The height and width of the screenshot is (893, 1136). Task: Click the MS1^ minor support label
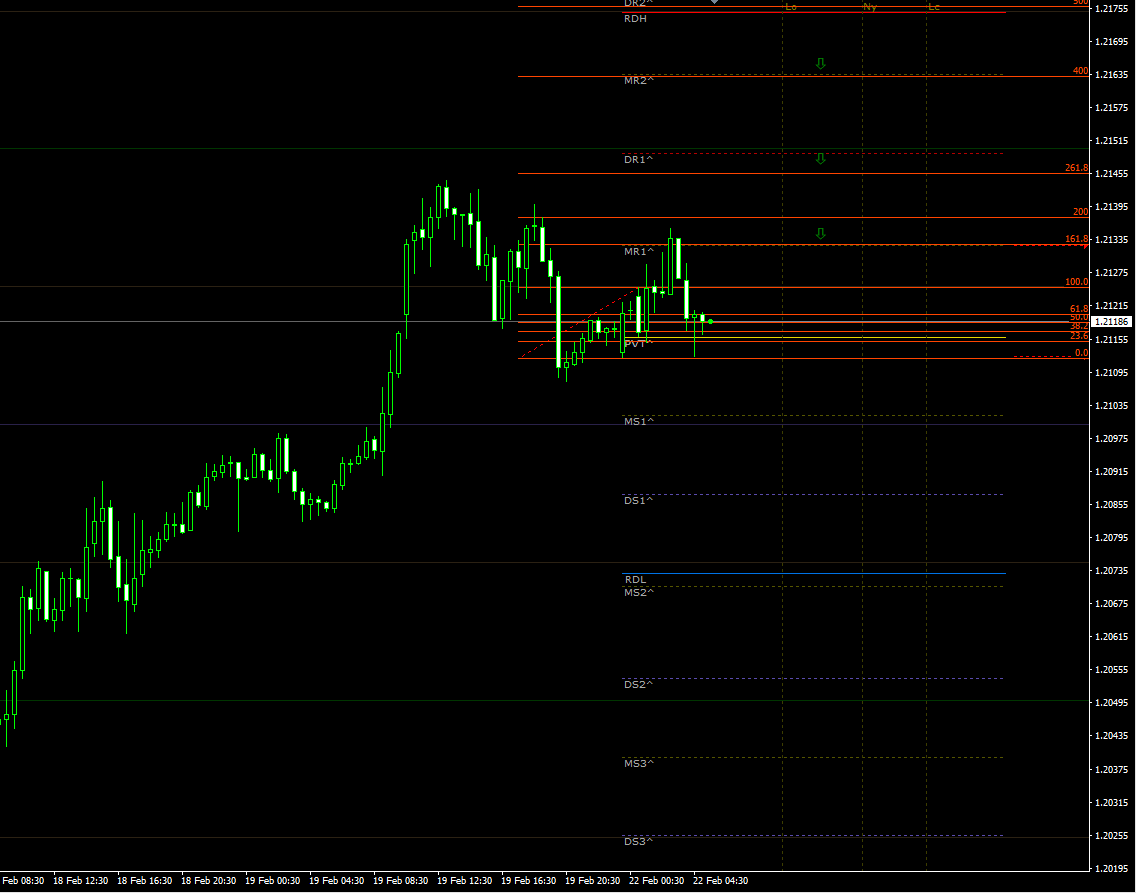(x=639, y=420)
